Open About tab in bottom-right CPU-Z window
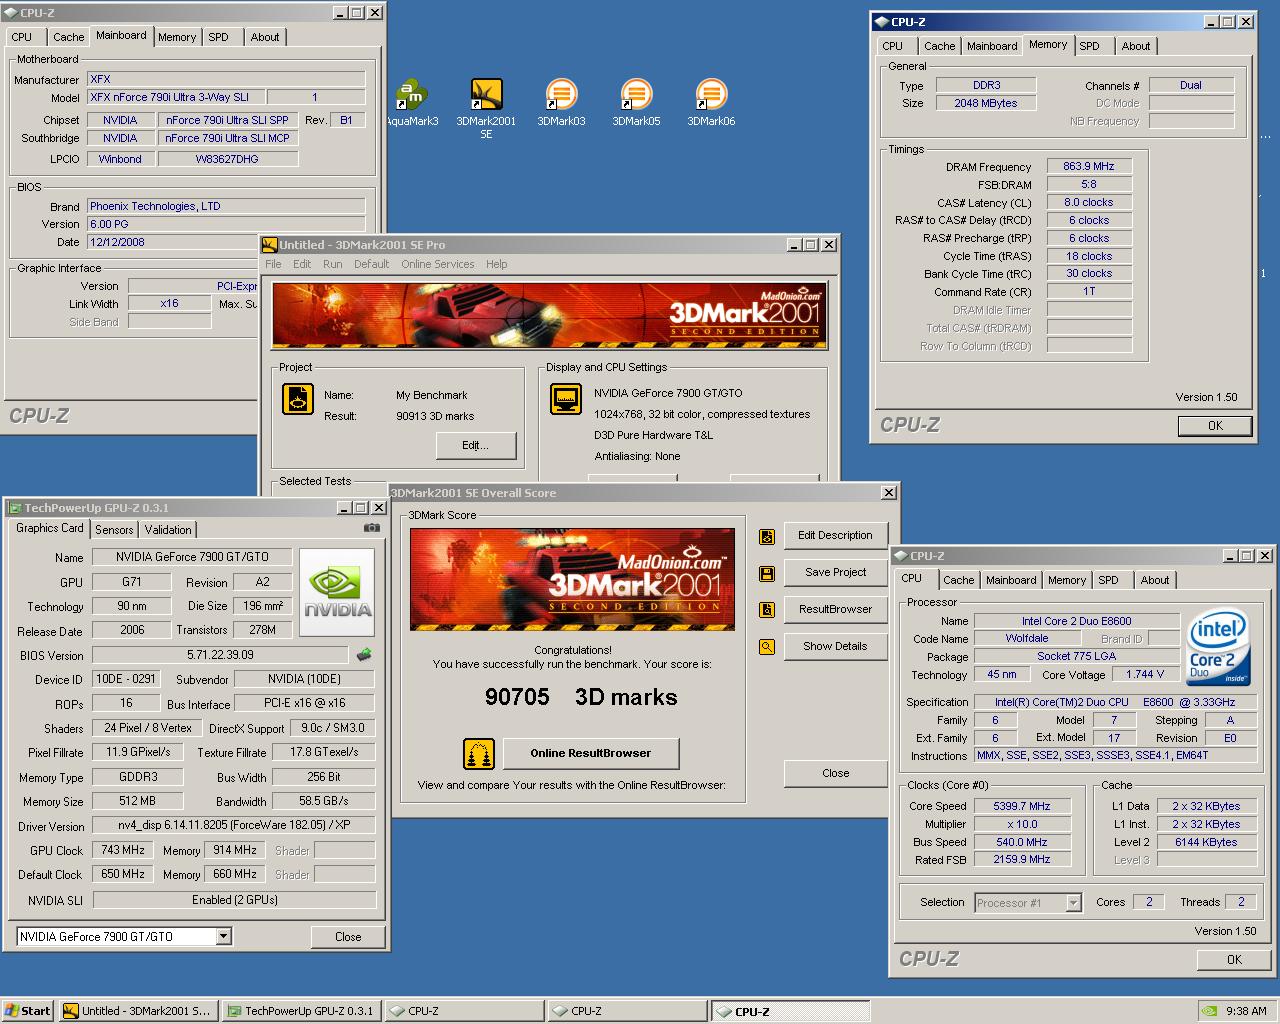Viewport: 1280px width, 1024px height. 1154,580
